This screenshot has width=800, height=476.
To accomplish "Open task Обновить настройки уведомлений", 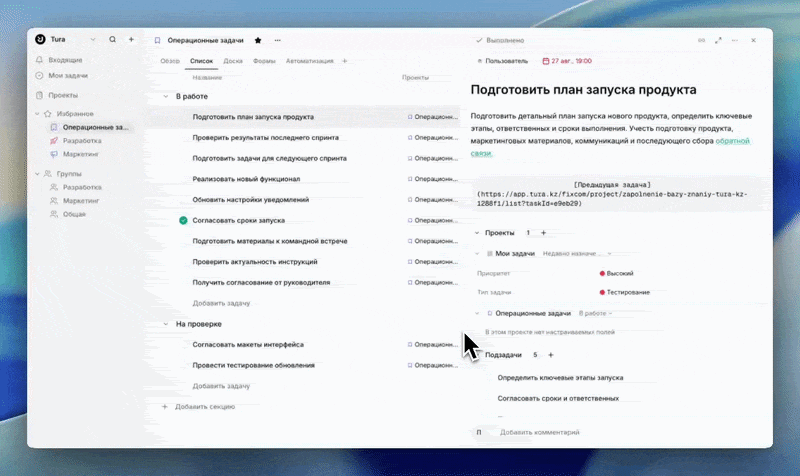I will [251, 199].
